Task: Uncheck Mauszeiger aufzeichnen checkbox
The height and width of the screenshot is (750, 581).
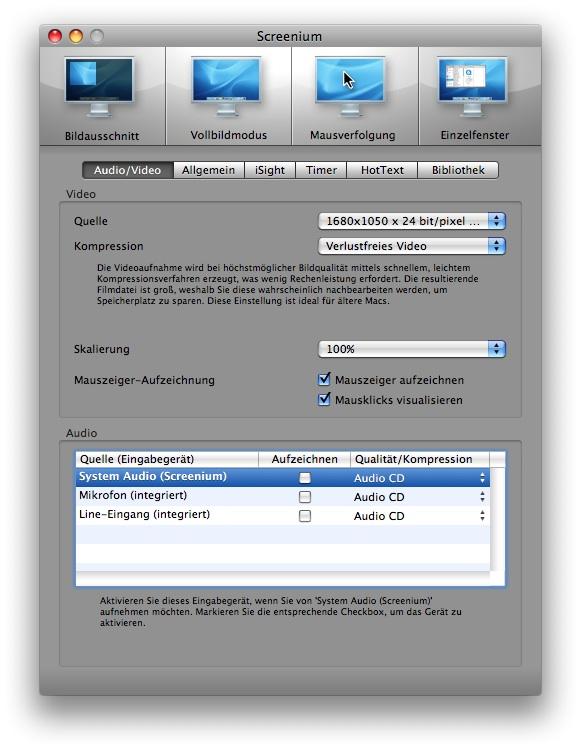Action: click(324, 380)
